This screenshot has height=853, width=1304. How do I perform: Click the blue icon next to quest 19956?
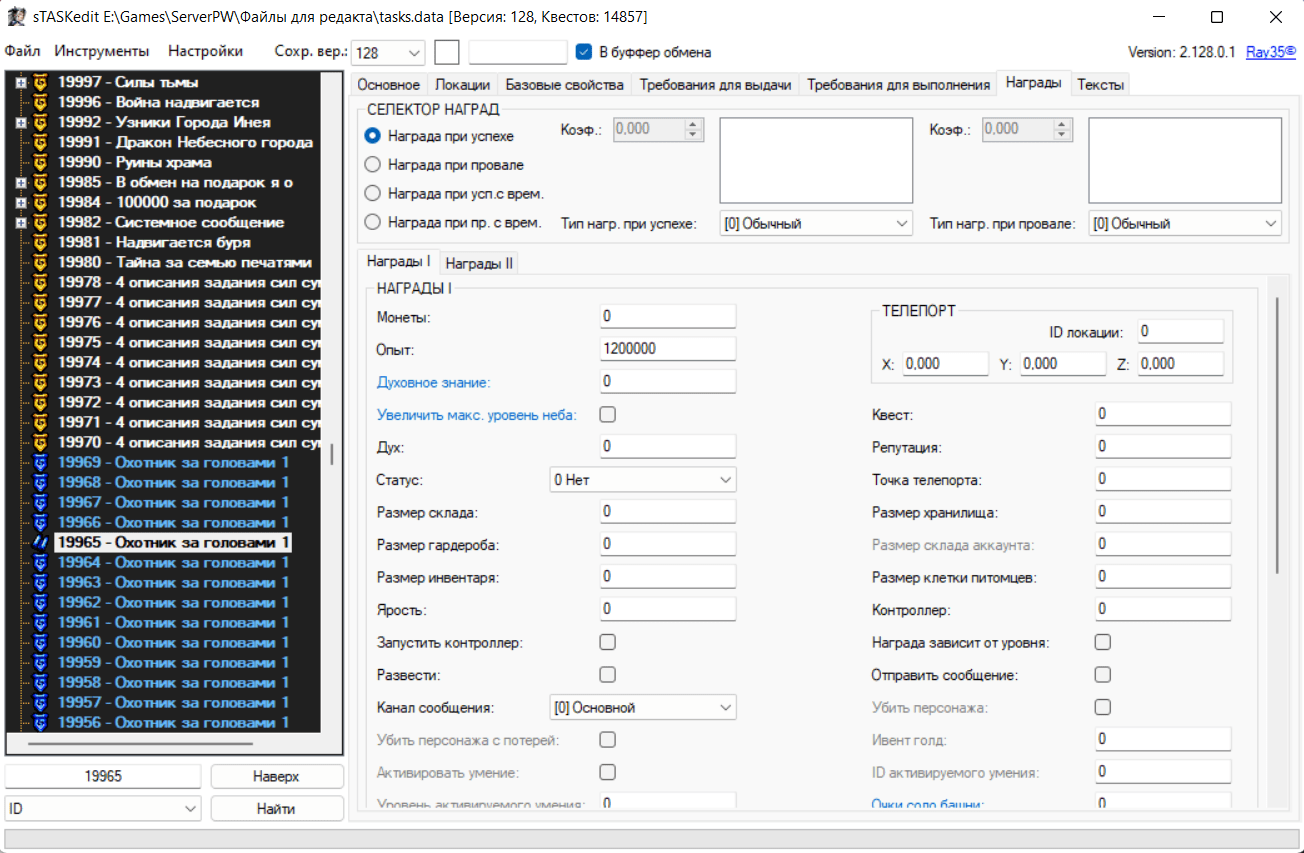[41, 722]
